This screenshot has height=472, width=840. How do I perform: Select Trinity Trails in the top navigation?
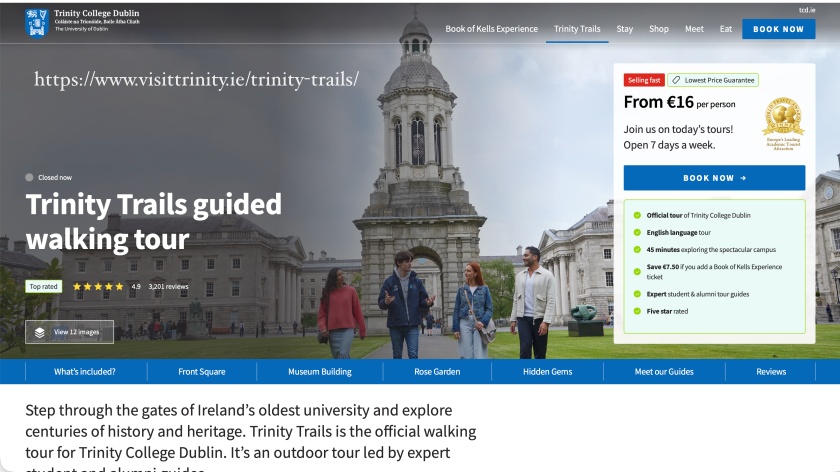[577, 29]
